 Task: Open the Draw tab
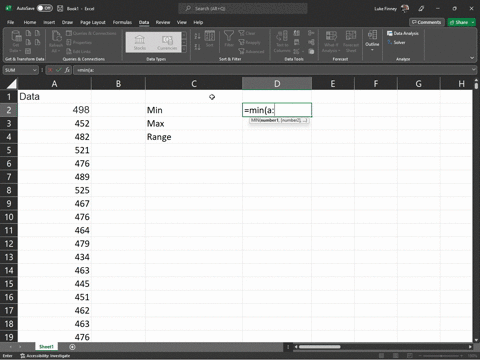(67, 22)
